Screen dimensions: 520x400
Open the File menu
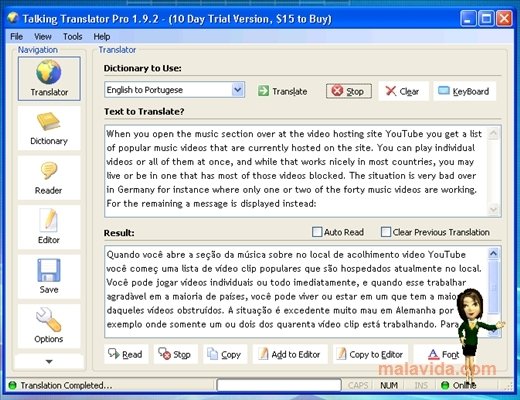[16, 36]
